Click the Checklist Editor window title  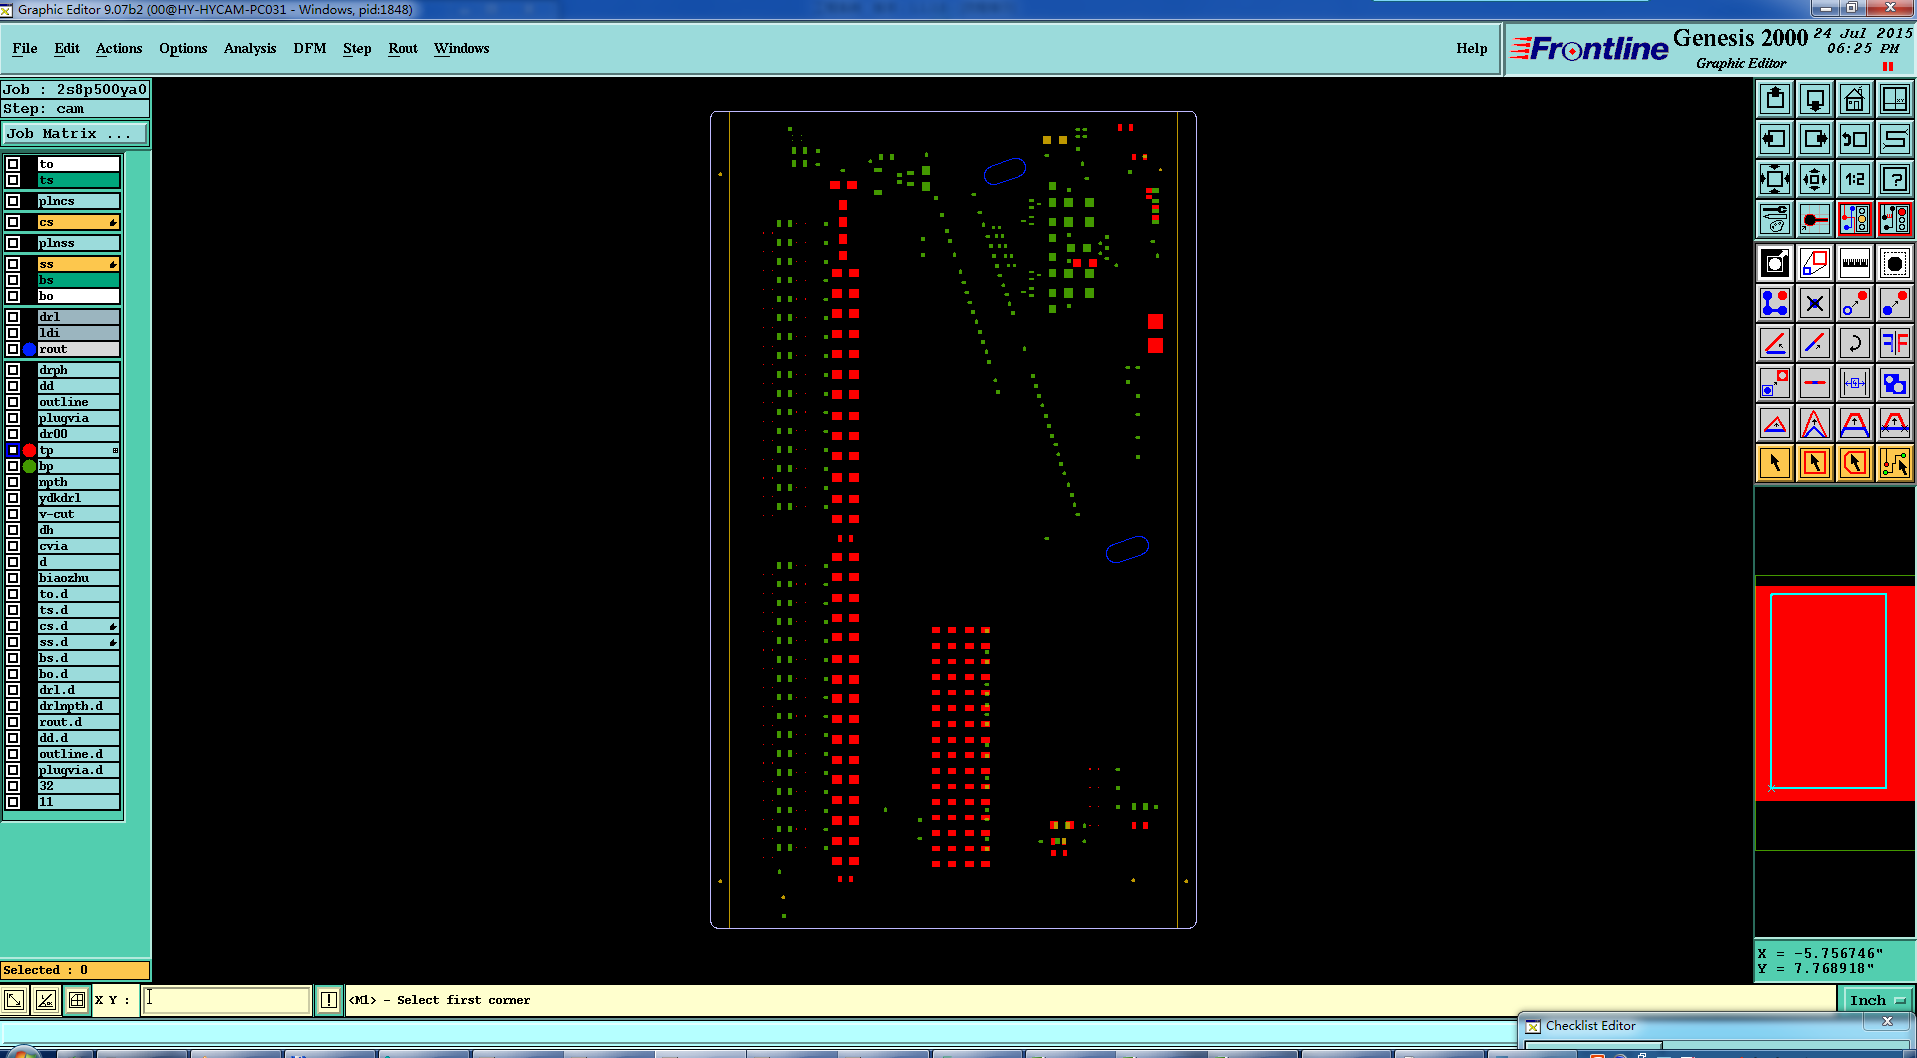tap(1590, 1026)
